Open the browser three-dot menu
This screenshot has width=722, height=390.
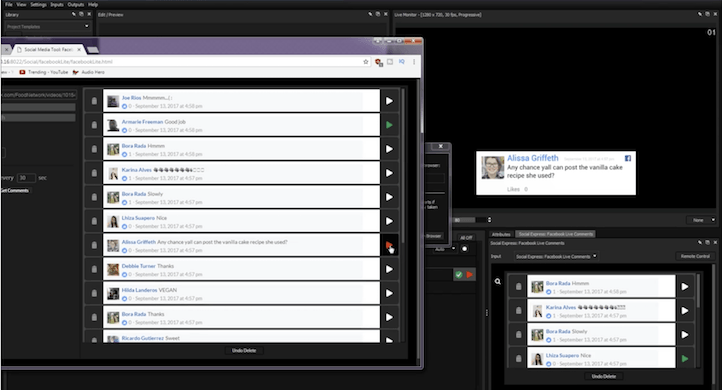pos(414,62)
